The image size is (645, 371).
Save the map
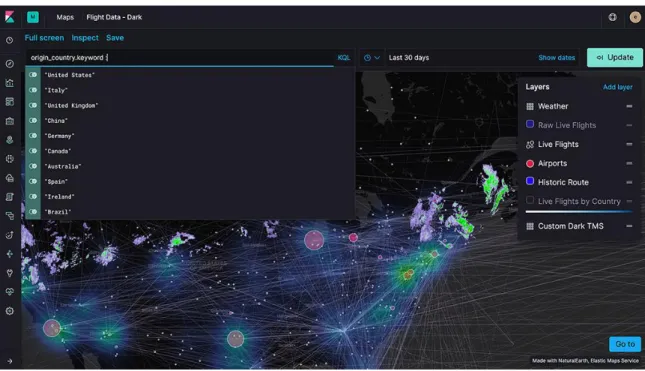(115, 38)
